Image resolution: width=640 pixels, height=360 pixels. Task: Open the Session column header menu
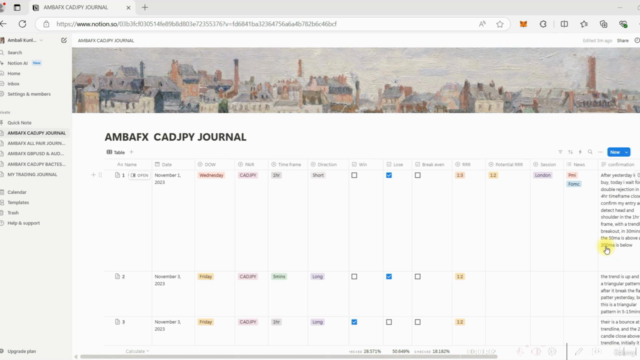547,164
